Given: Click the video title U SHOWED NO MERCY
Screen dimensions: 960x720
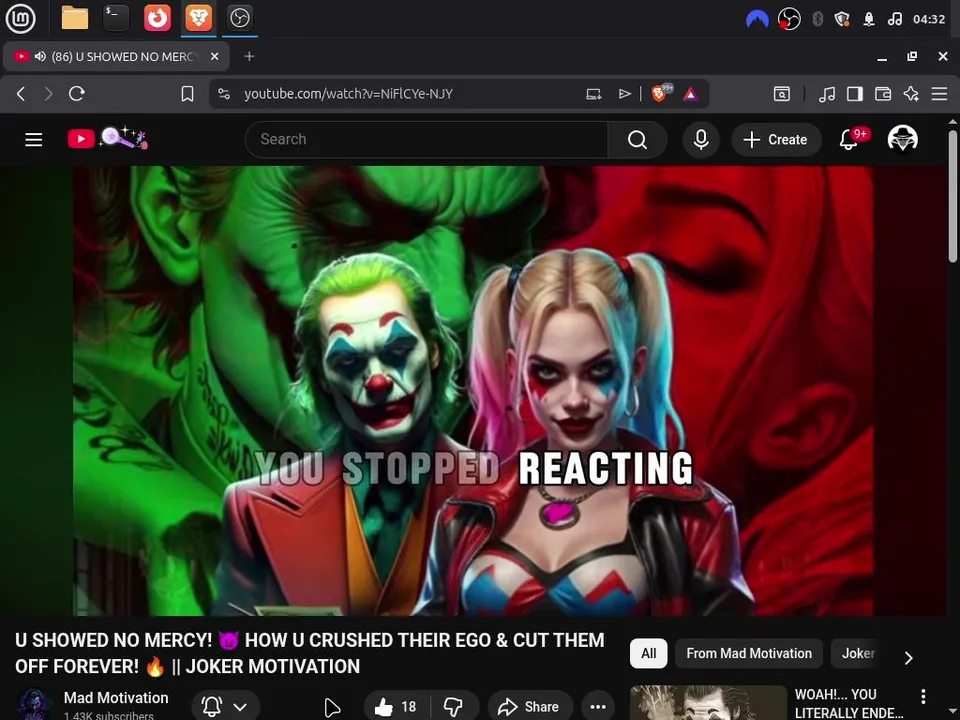Looking at the screenshot, I should coord(310,653).
